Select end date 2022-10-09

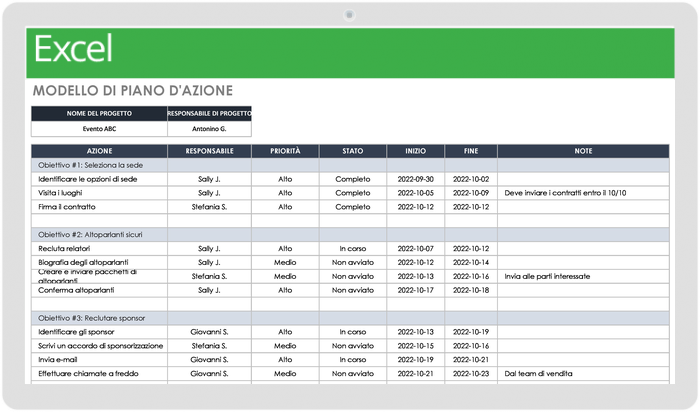471,193
